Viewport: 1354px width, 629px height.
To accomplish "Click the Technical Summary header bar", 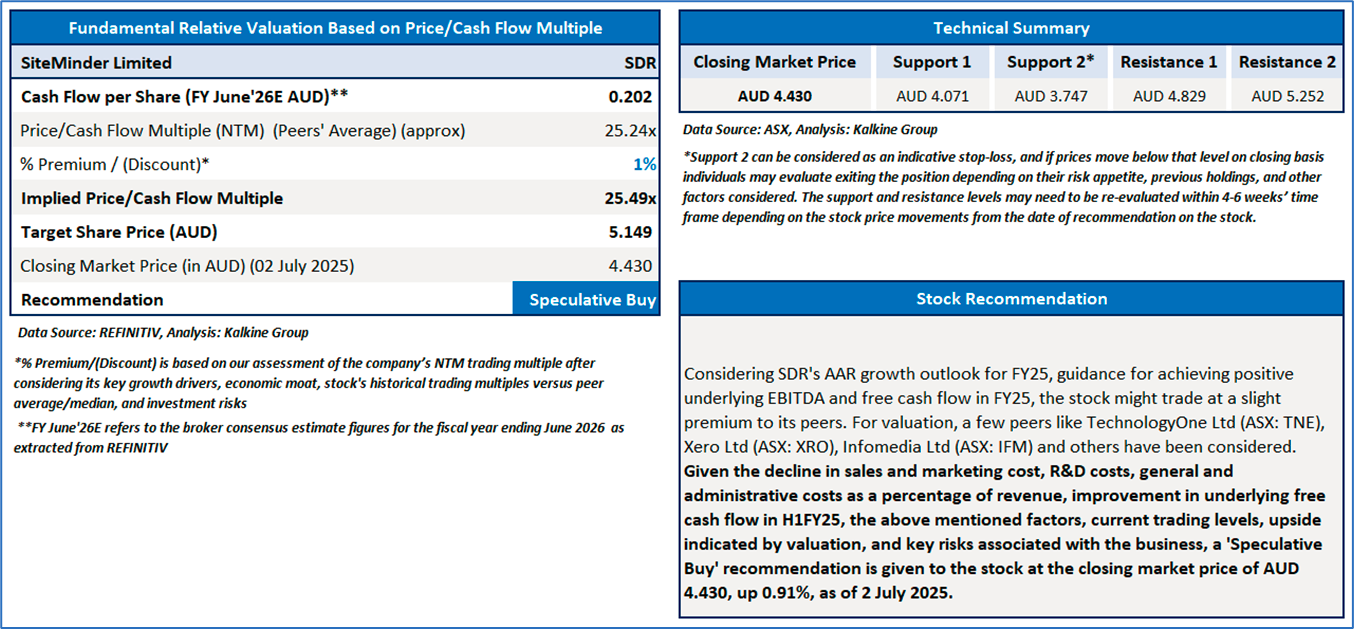I will [1011, 28].
